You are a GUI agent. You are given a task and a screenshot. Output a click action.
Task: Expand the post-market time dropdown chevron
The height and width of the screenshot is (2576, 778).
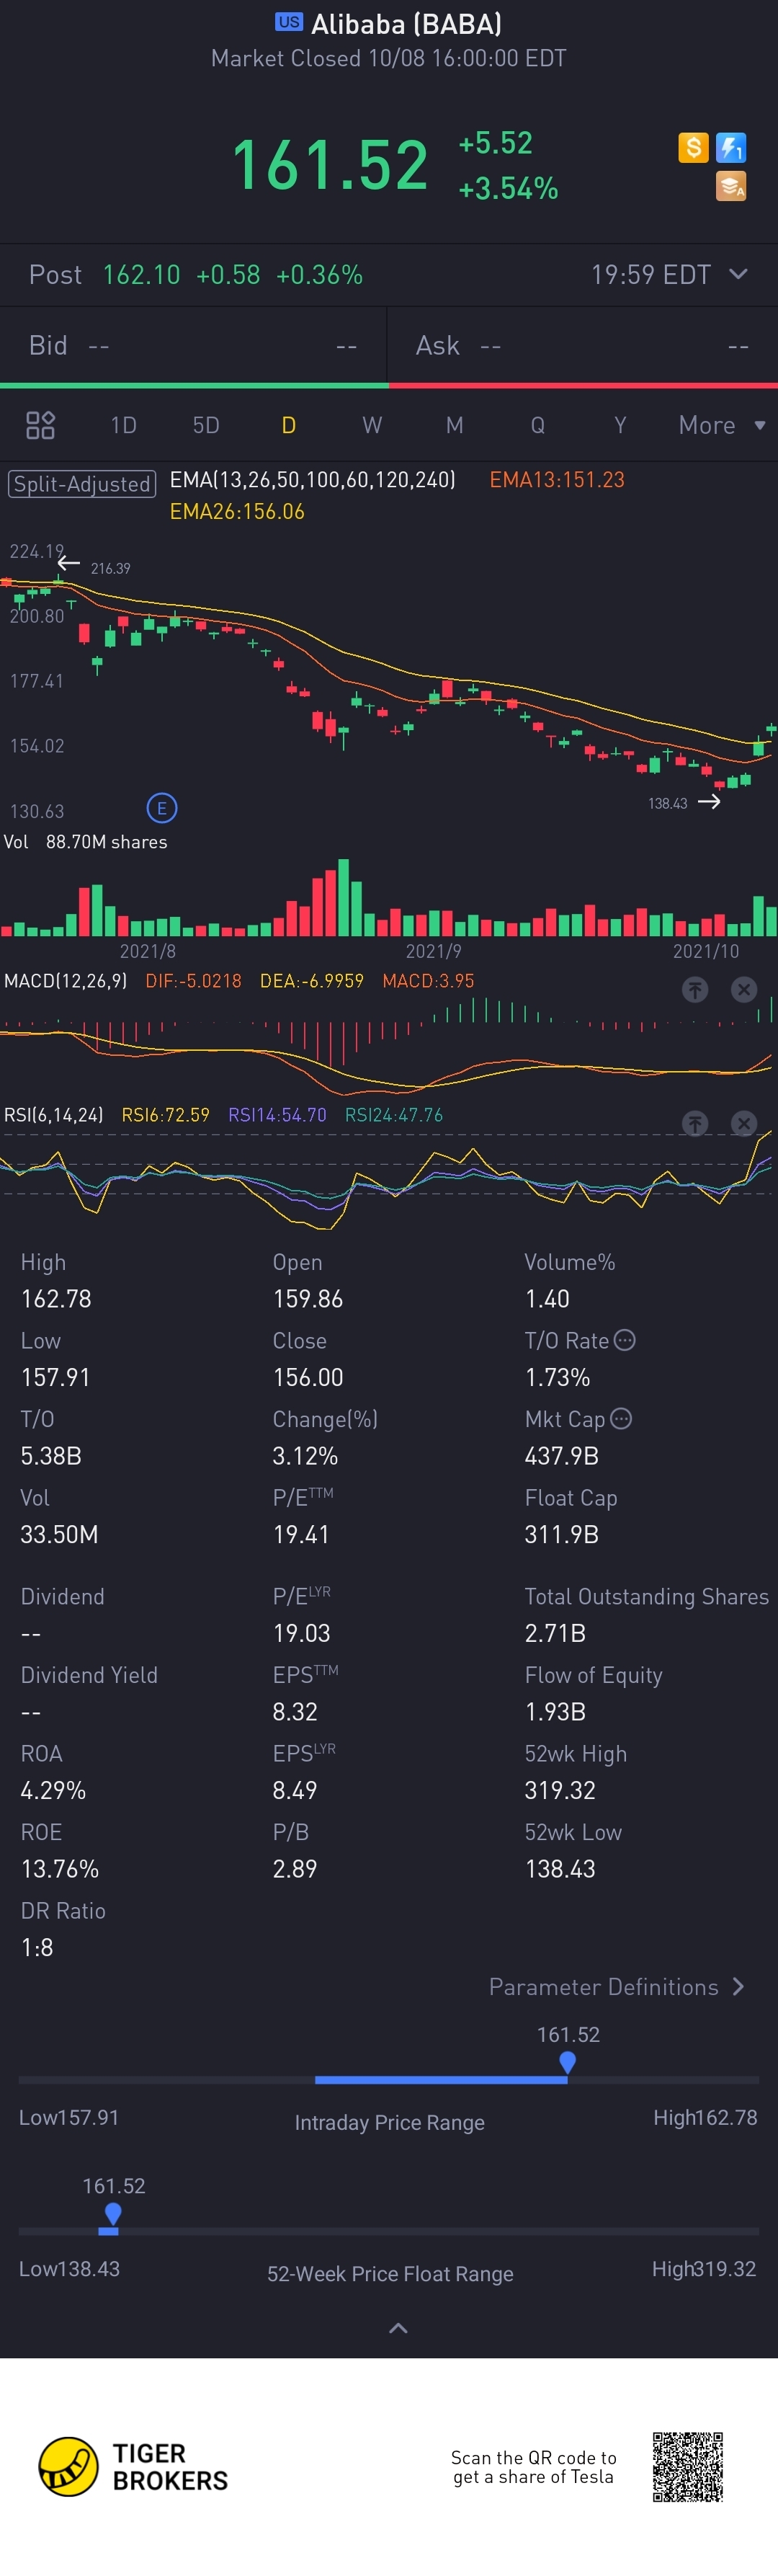click(738, 274)
